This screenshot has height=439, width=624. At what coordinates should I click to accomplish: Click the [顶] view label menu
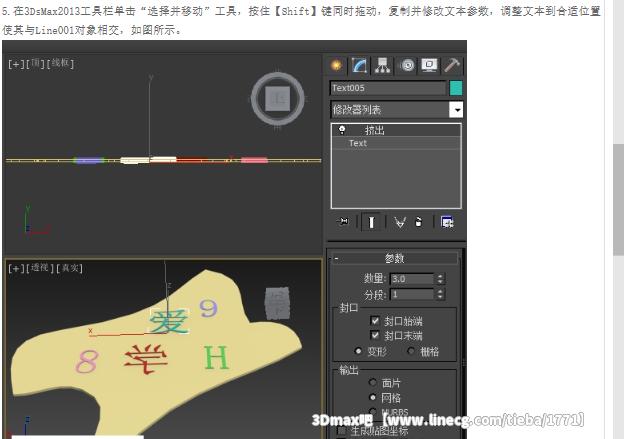(35, 63)
